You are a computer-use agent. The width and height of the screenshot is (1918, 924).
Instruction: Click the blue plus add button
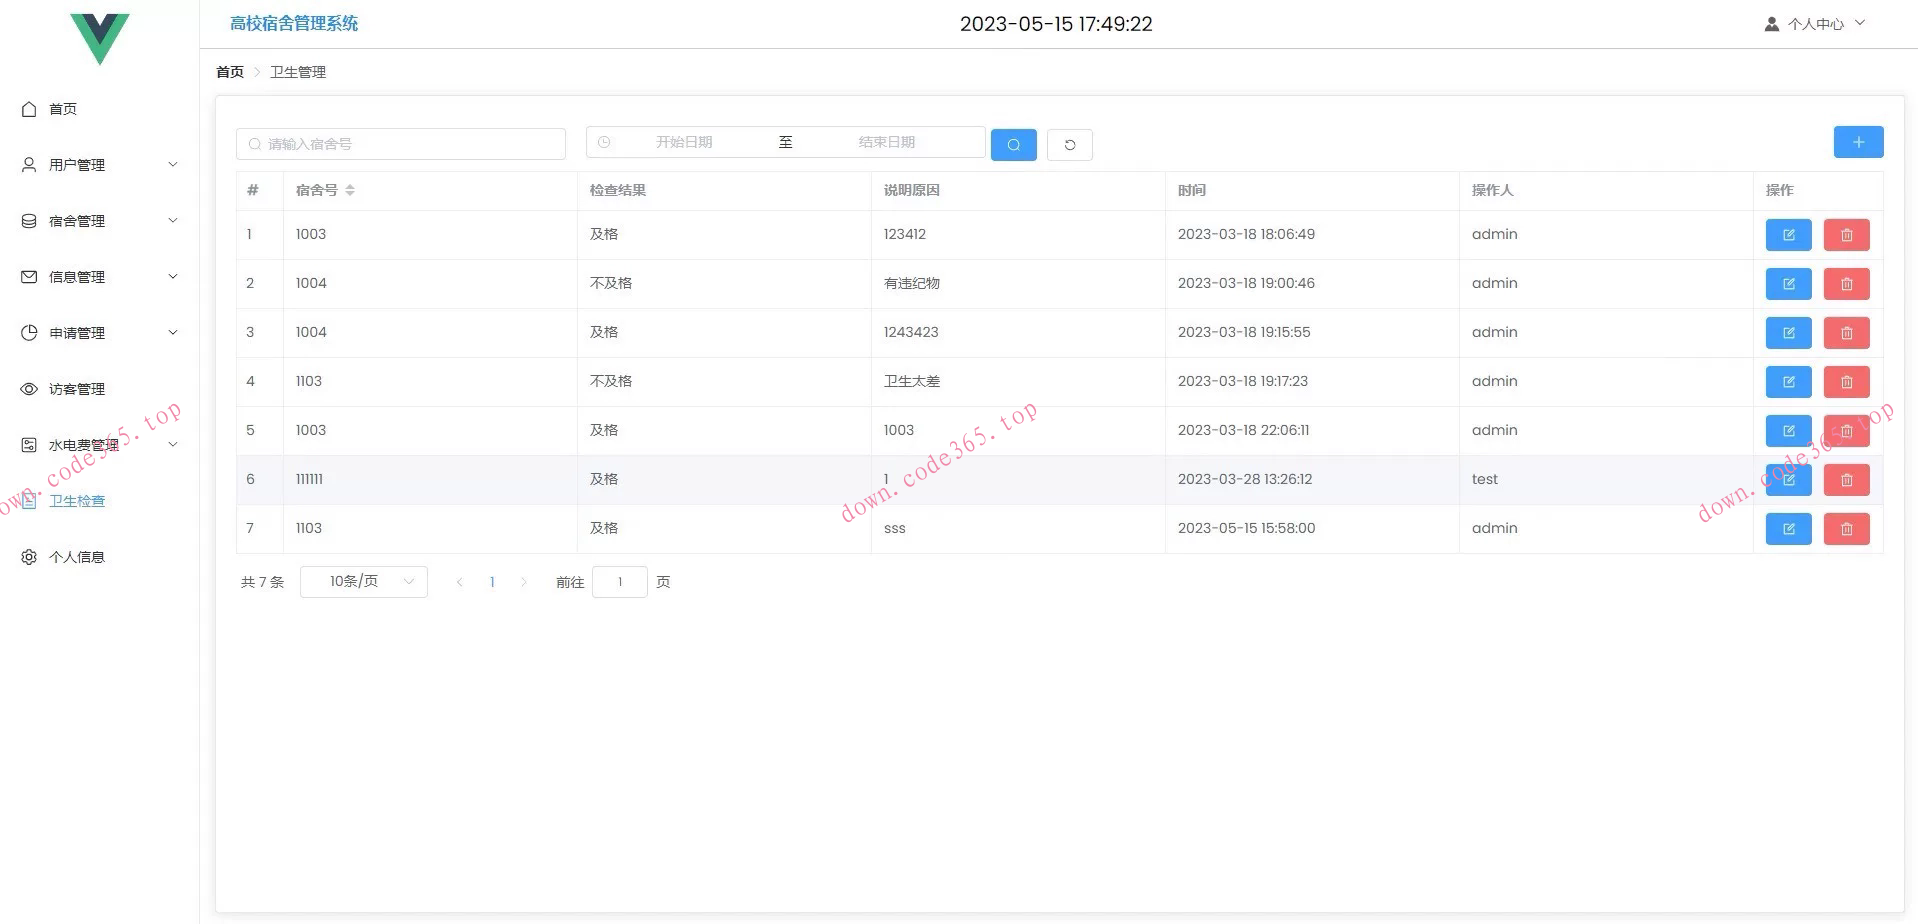tap(1858, 142)
